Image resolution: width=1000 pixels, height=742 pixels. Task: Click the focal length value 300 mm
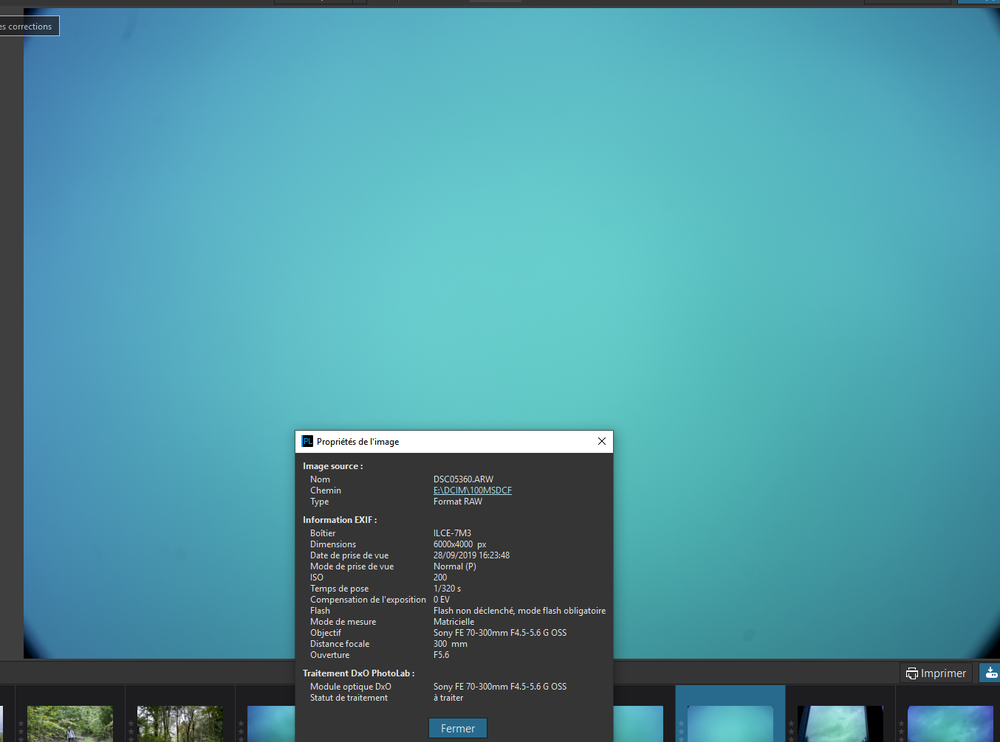coord(450,644)
